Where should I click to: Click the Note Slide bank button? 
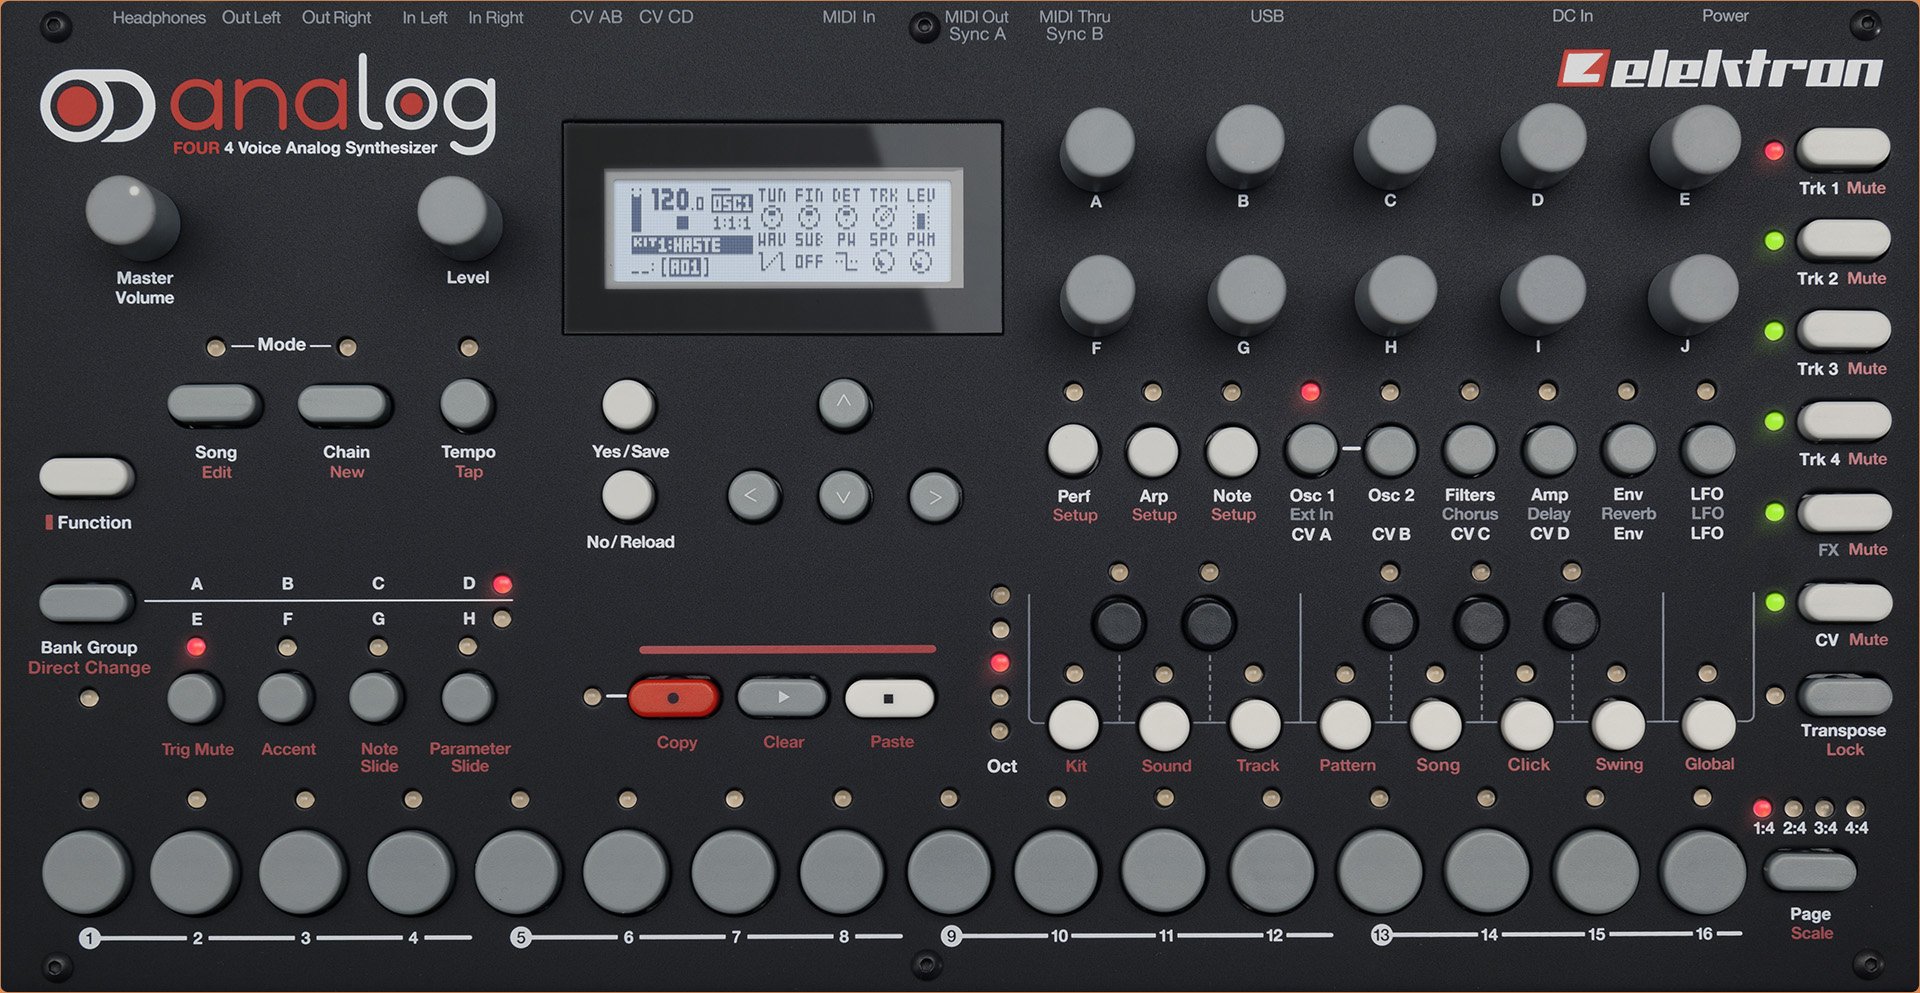coord(377,697)
